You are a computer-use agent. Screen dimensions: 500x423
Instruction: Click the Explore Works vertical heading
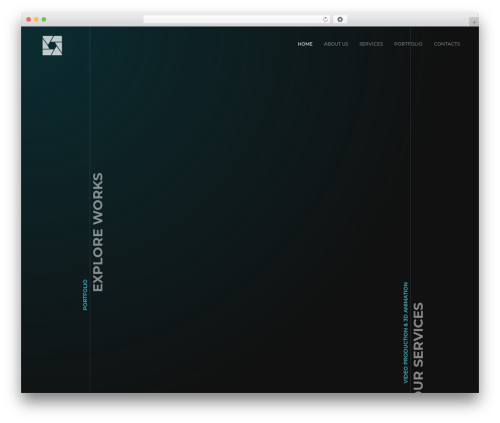(98, 232)
